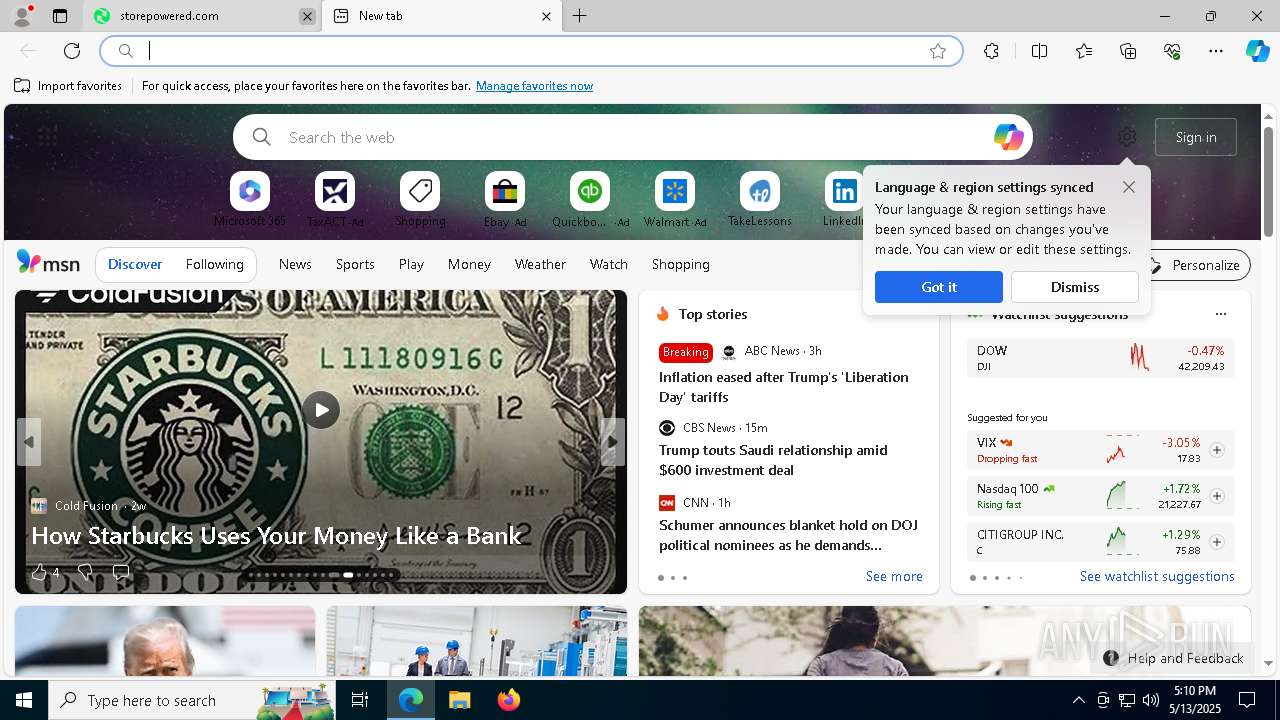Image resolution: width=1280 pixels, height=720 pixels.
Task: Open Windows Start menu
Action: [x=24, y=700]
